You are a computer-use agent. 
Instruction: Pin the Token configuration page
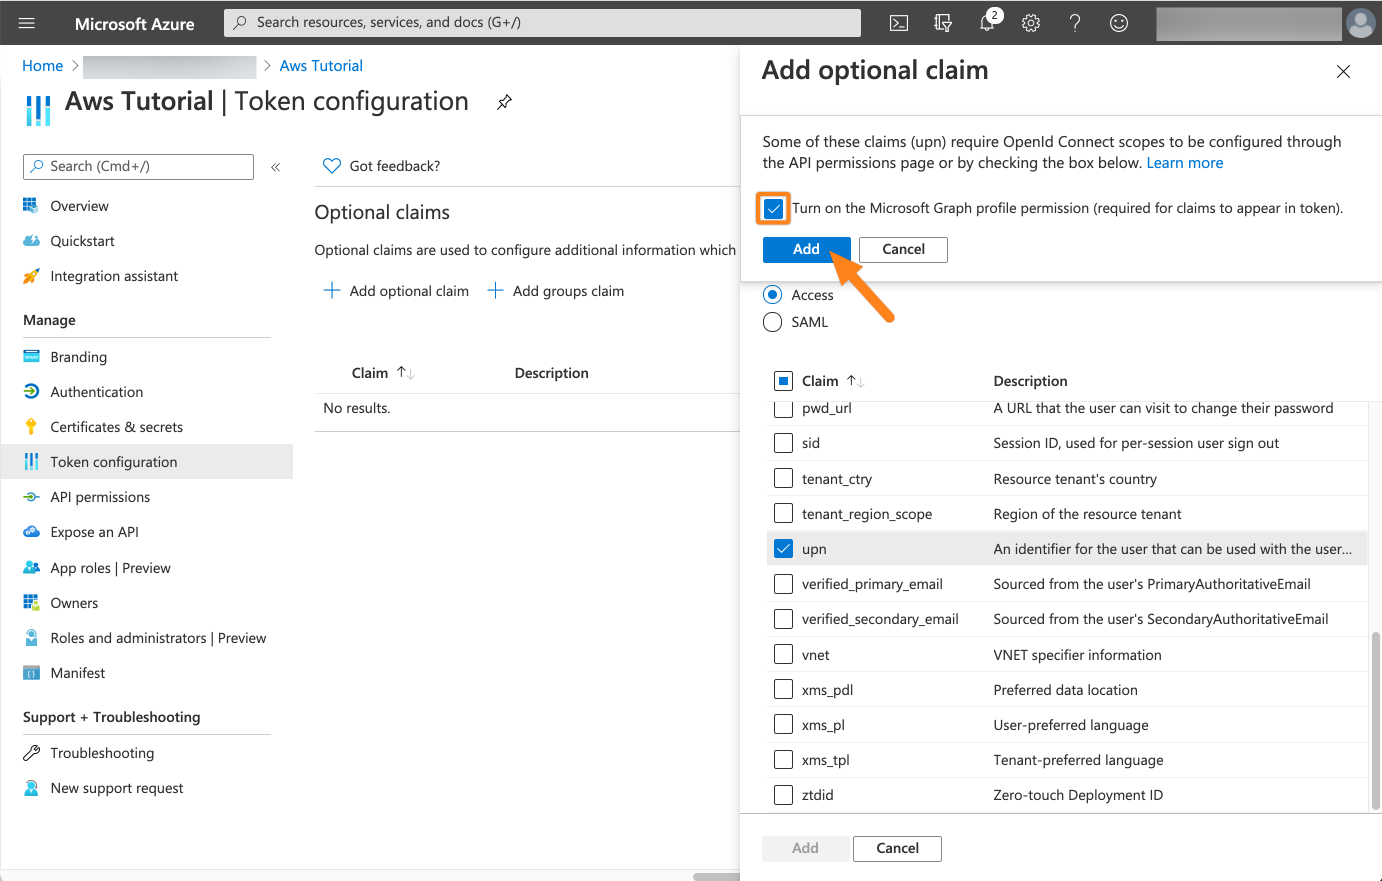[x=504, y=102]
